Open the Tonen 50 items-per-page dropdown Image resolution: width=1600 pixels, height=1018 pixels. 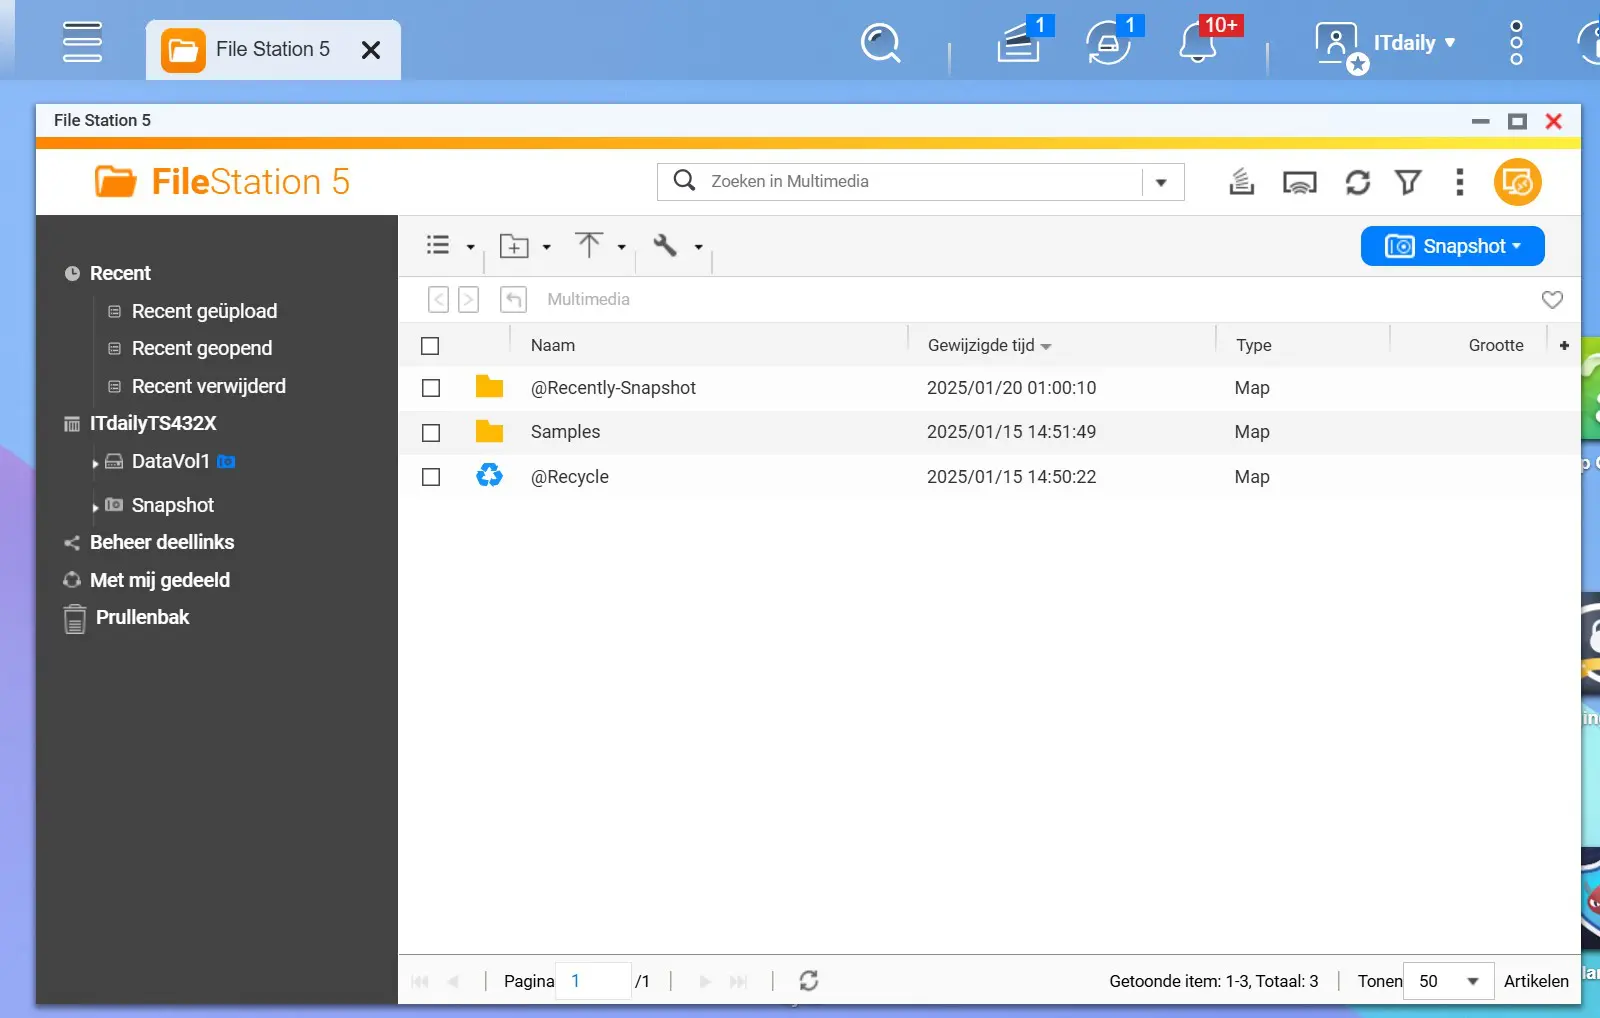(1449, 981)
